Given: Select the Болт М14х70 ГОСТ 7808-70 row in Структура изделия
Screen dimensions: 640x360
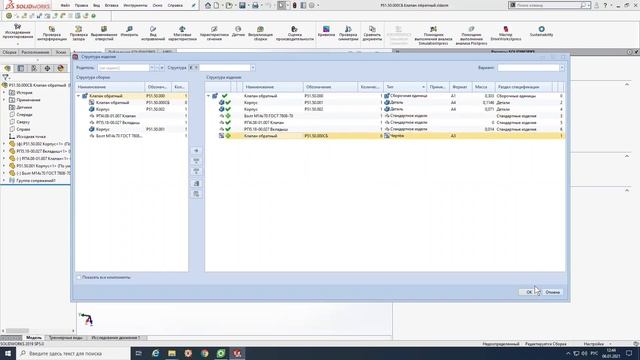Looking at the screenshot, I should tap(385, 116).
